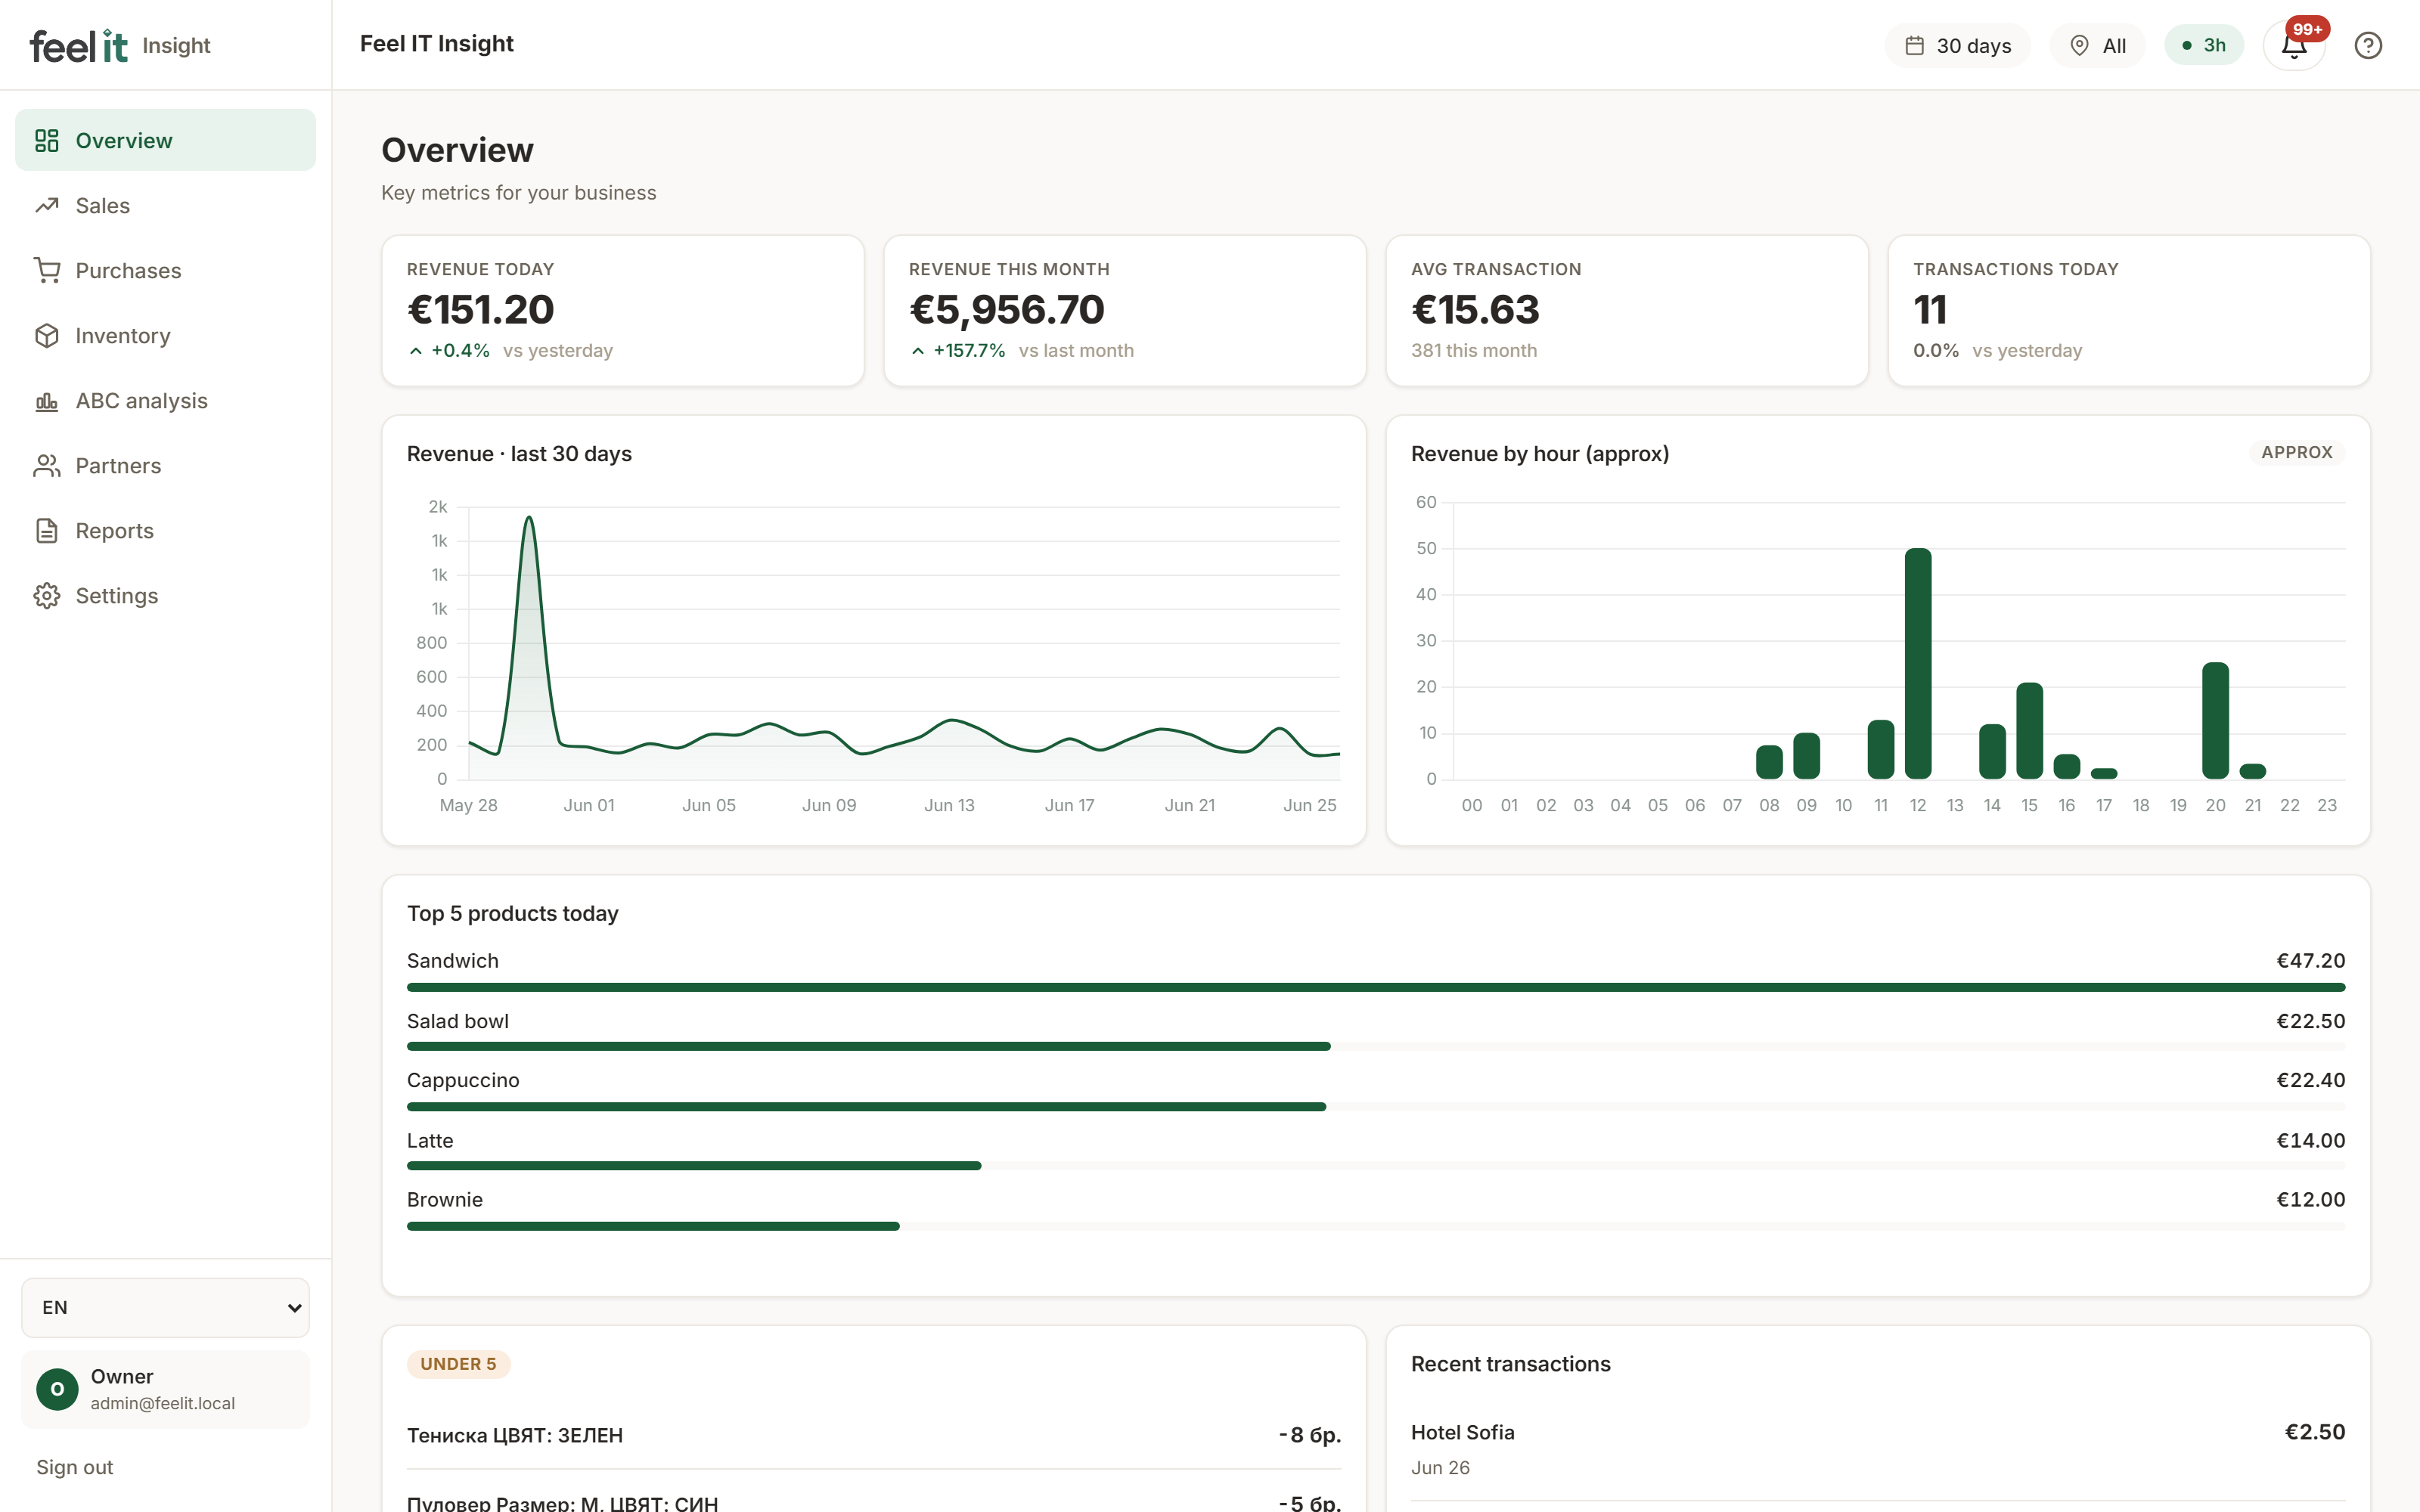Open the Partners menu item
The width and height of the screenshot is (2420, 1512).
pyautogui.click(x=165, y=465)
